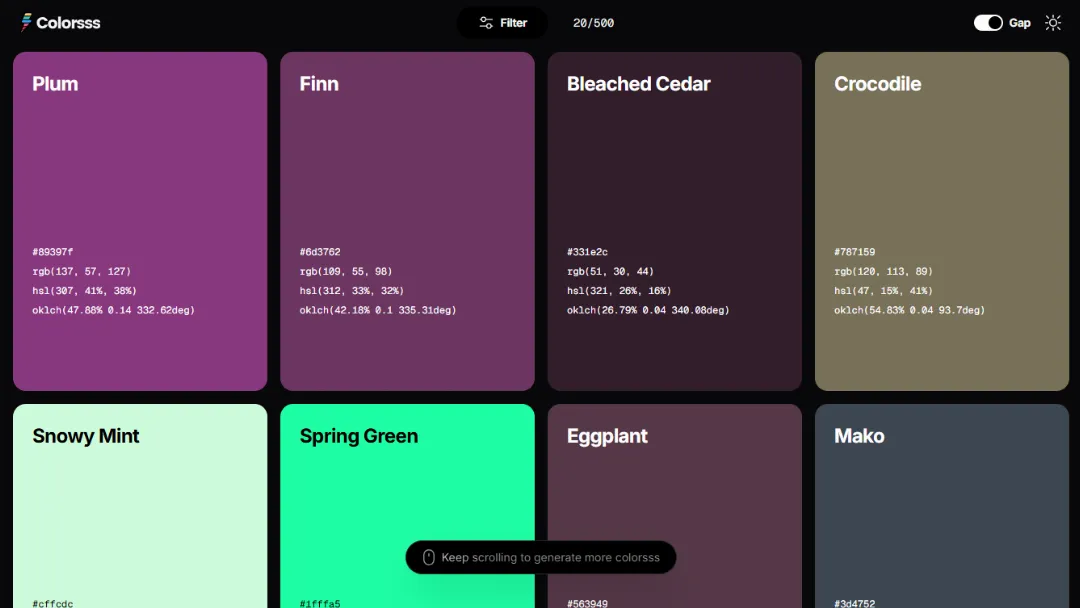Click the Plum hex value #89397f
Image resolution: width=1080 pixels, height=608 pixels.
point(52,252)
